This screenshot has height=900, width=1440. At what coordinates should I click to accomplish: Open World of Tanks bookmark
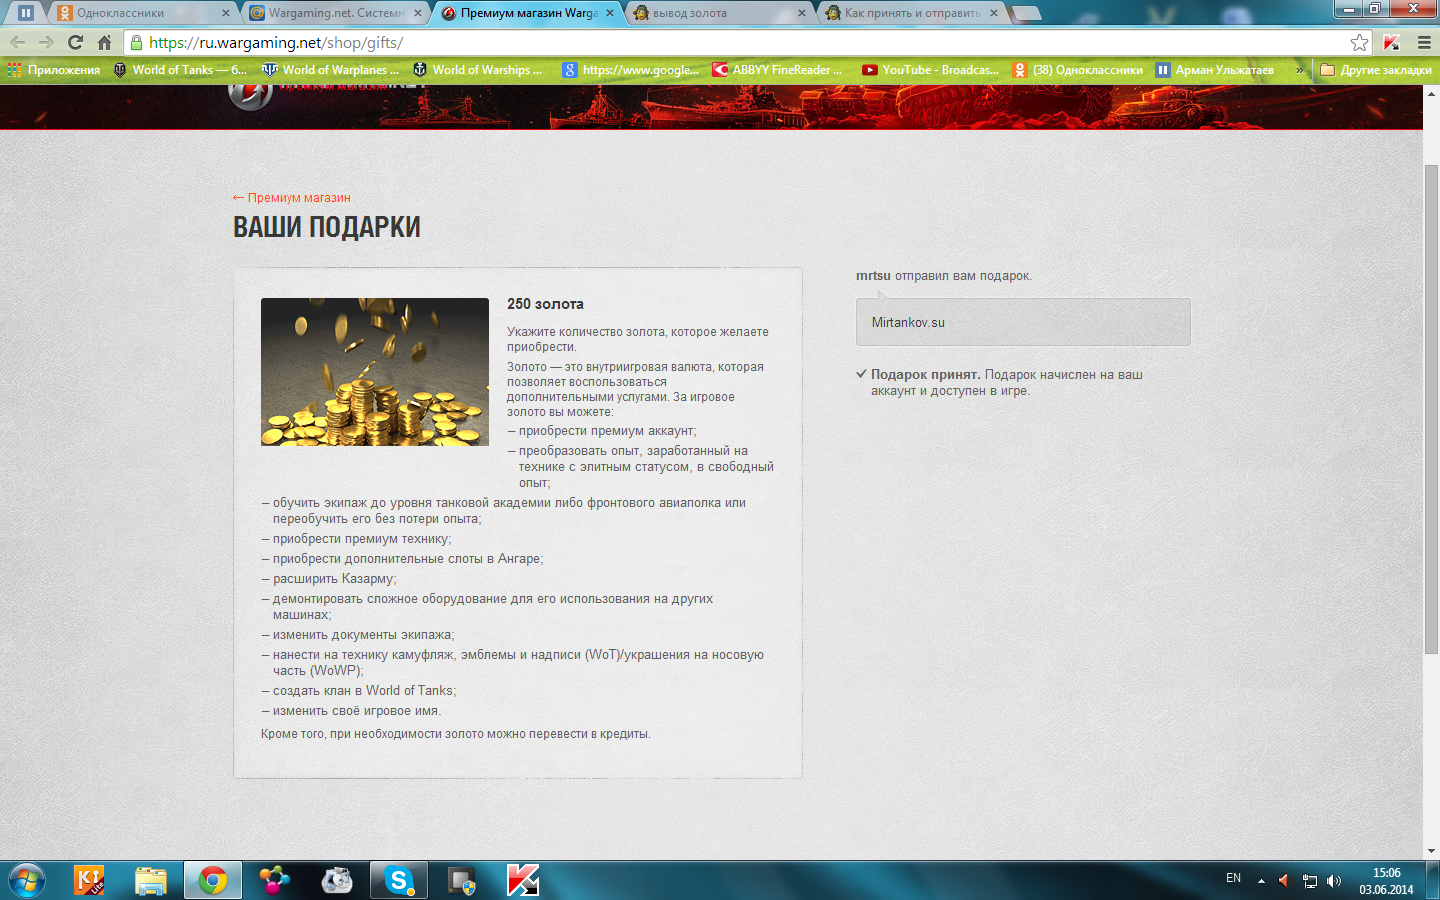[x=180, y=70]
